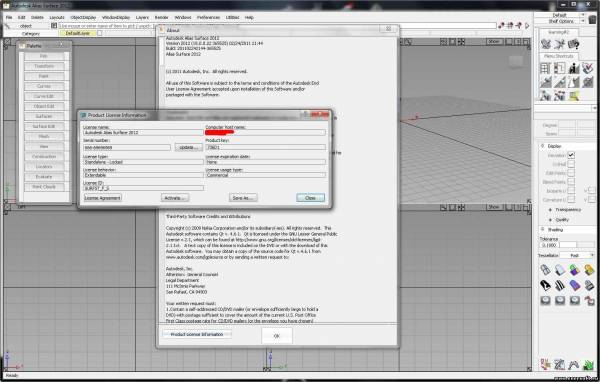Click the magnifier icon on yellow background
The width and height of the screenshot is (600, 382).
point(574,96)
